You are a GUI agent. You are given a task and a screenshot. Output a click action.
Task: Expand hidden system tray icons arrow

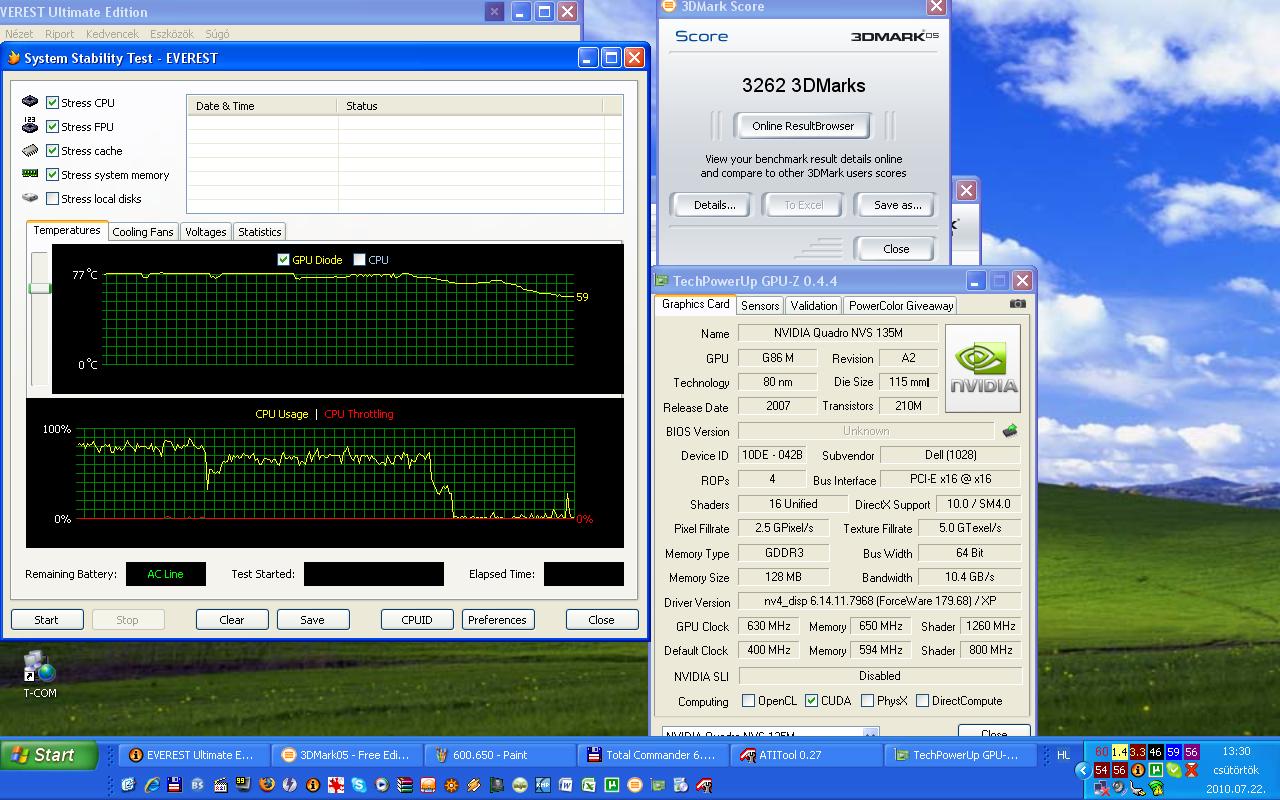pos(1083,770)
